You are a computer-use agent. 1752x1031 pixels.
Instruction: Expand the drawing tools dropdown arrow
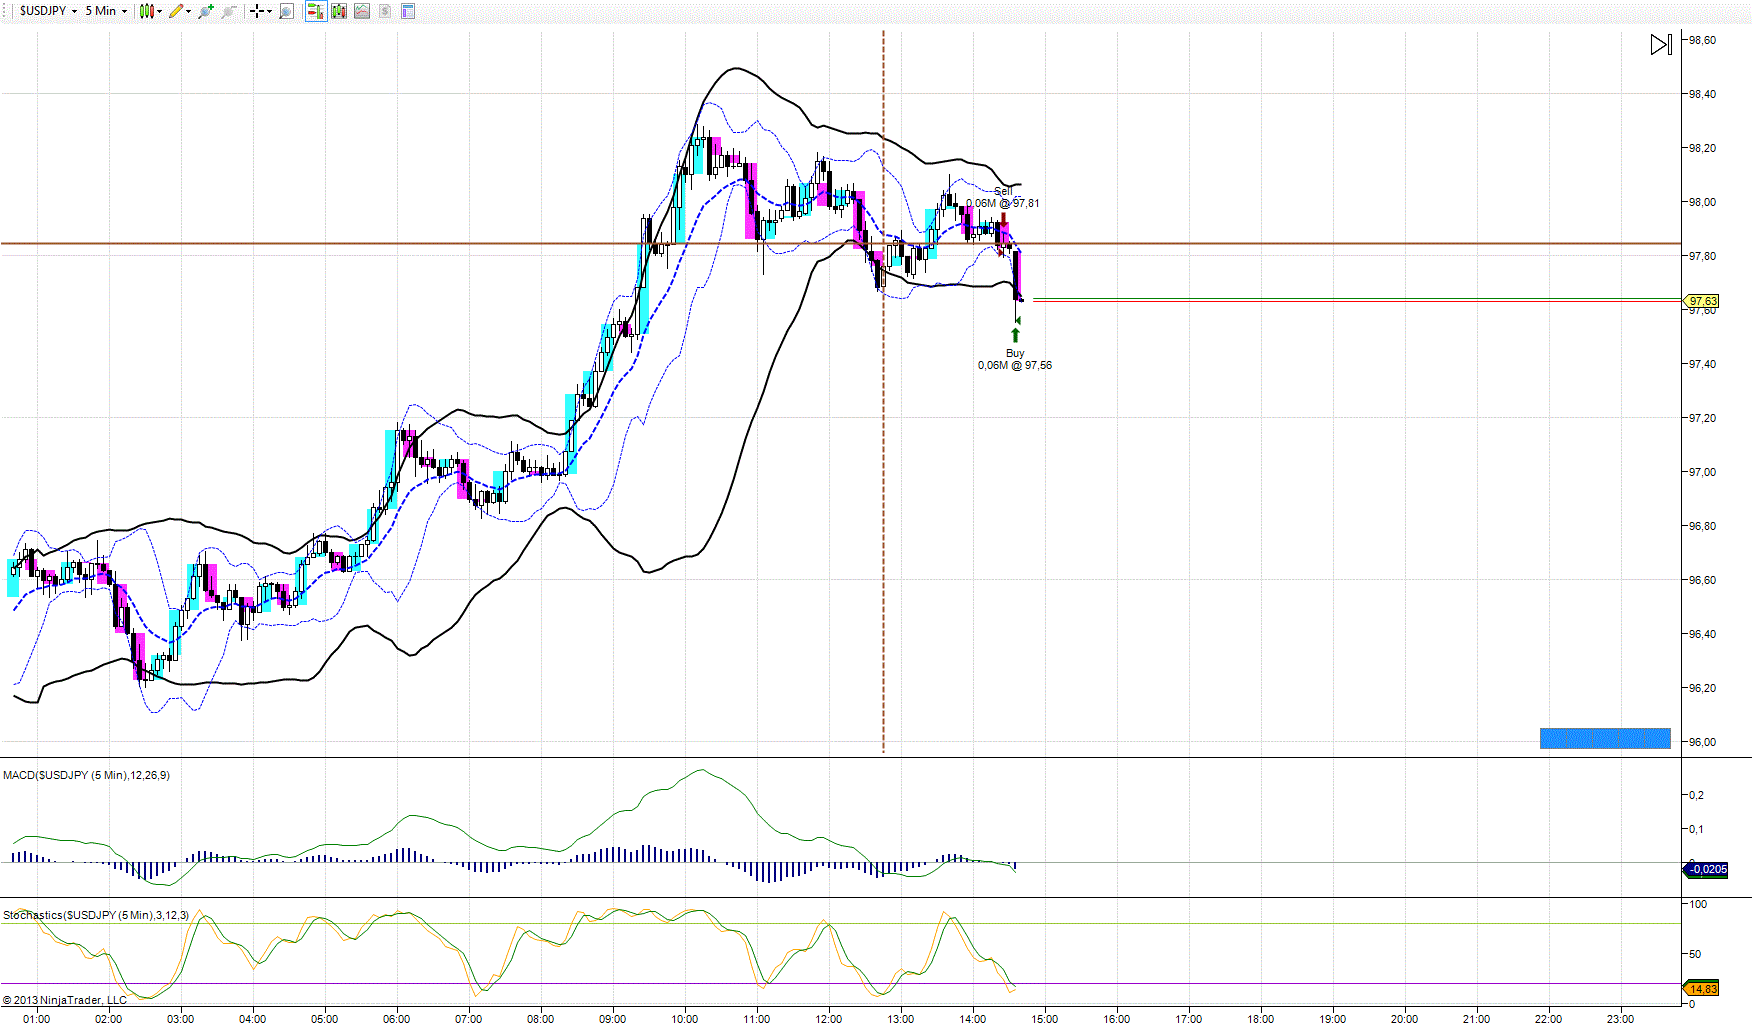point(189,11)
